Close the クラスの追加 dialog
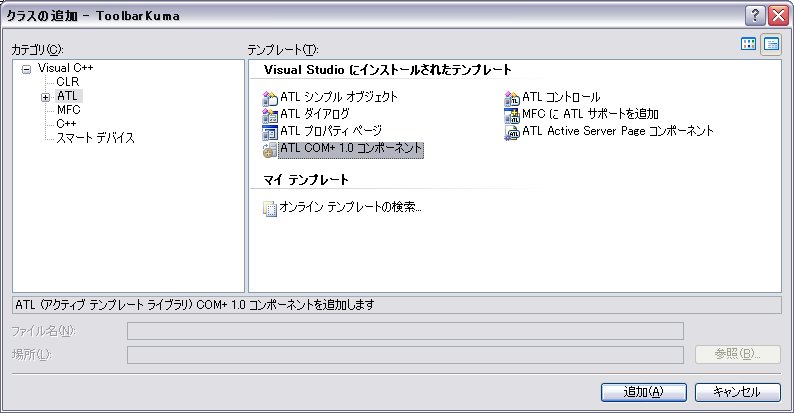 pos(778,16)
